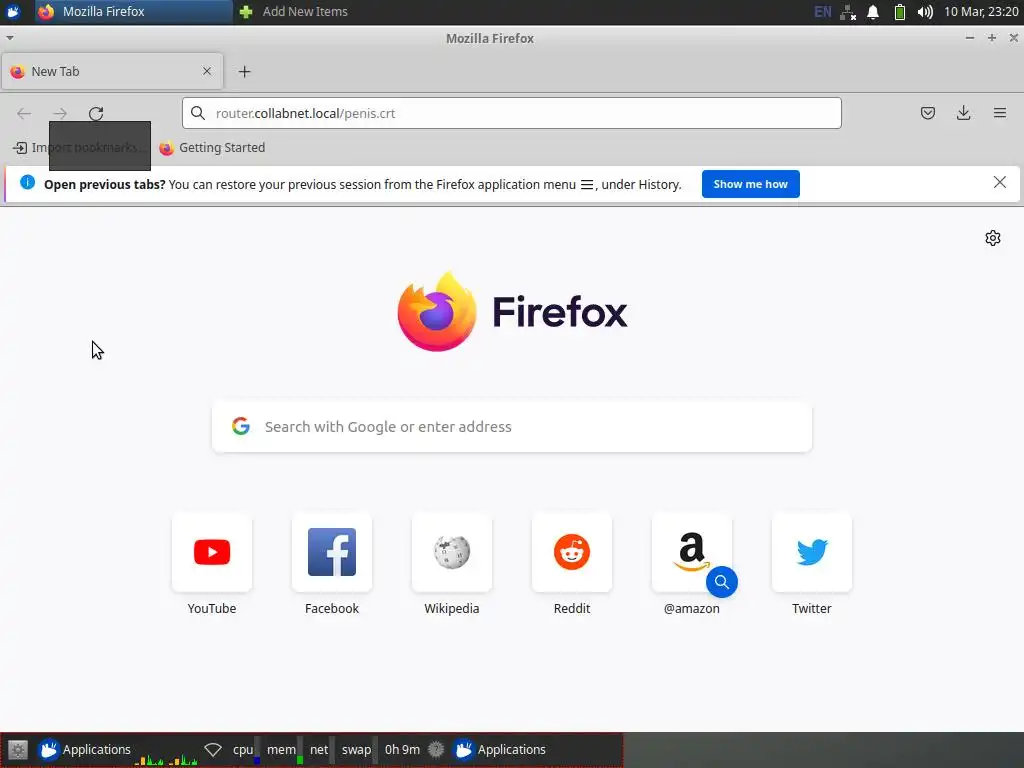Reload the current page in Firefox

(96, 114)
